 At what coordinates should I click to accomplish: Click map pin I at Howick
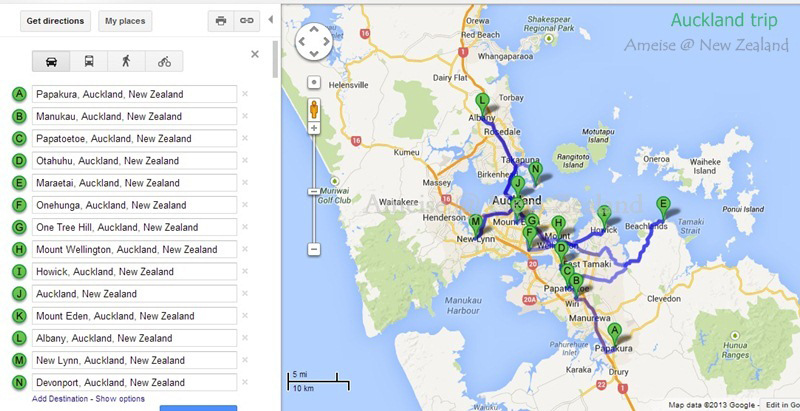[604, 217]
